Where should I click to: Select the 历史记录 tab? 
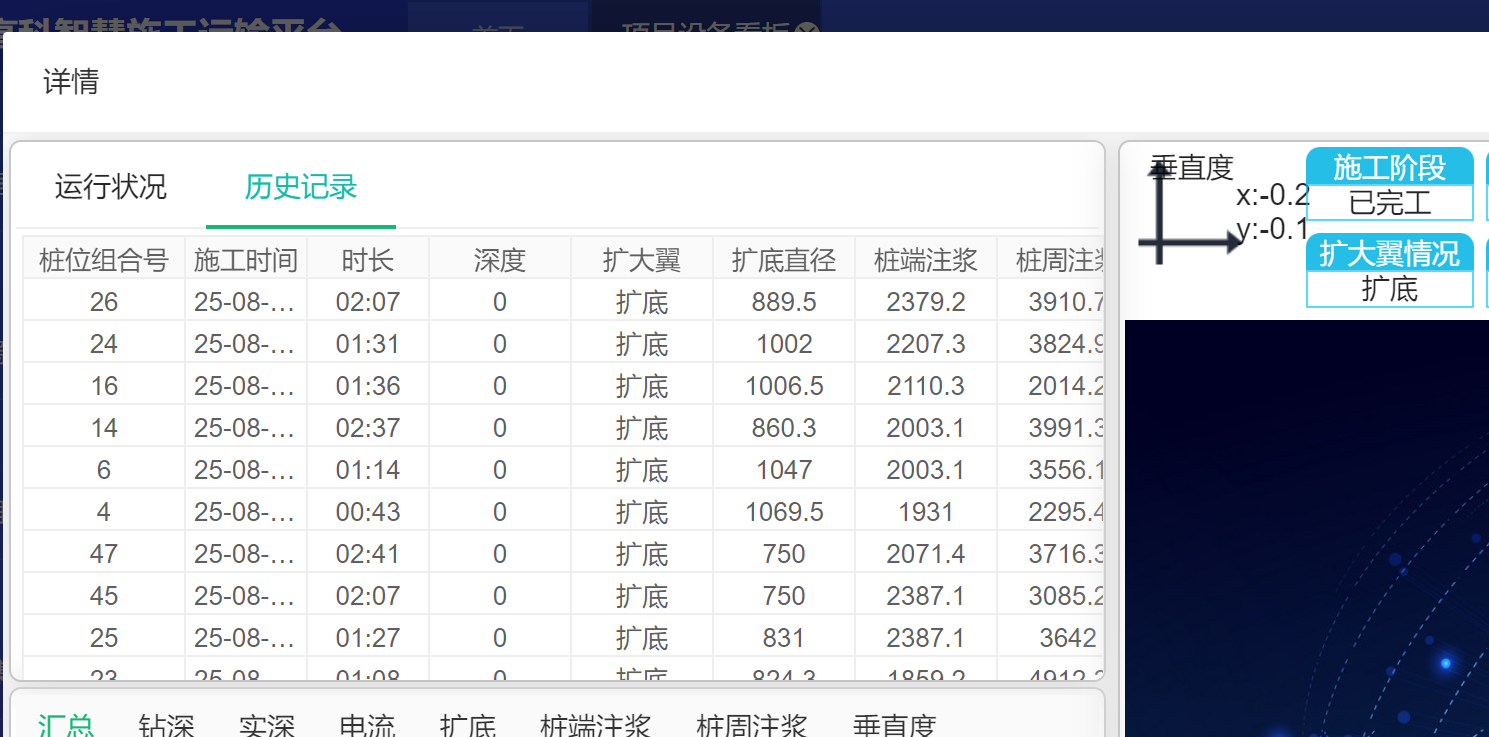301,187
